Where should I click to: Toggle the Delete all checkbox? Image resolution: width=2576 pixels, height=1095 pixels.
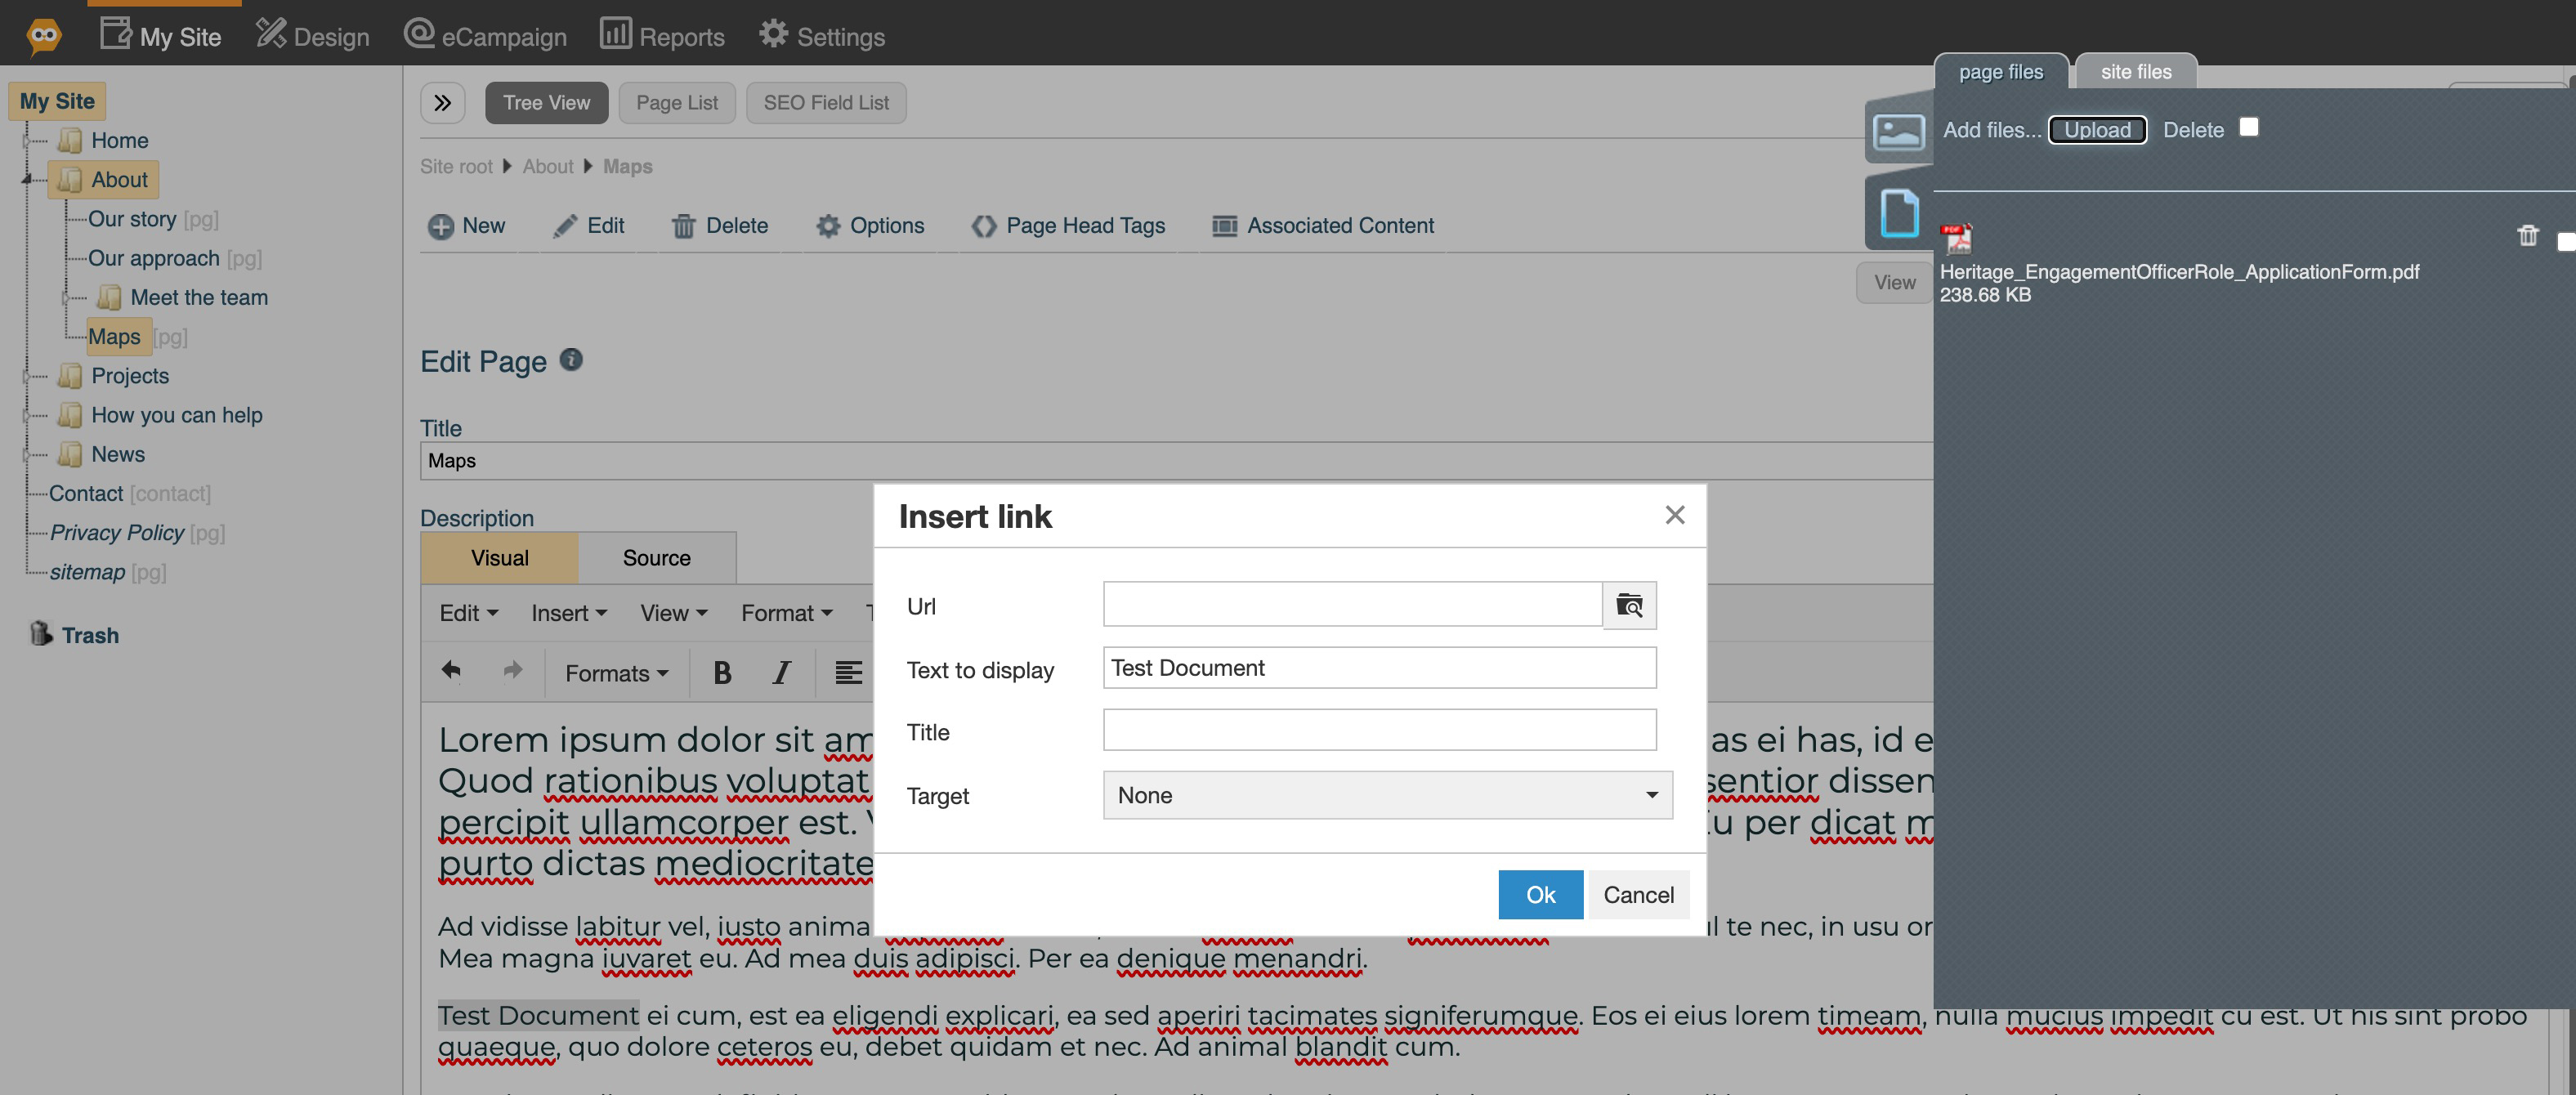pyautogui.click(x=2249, y=127)
